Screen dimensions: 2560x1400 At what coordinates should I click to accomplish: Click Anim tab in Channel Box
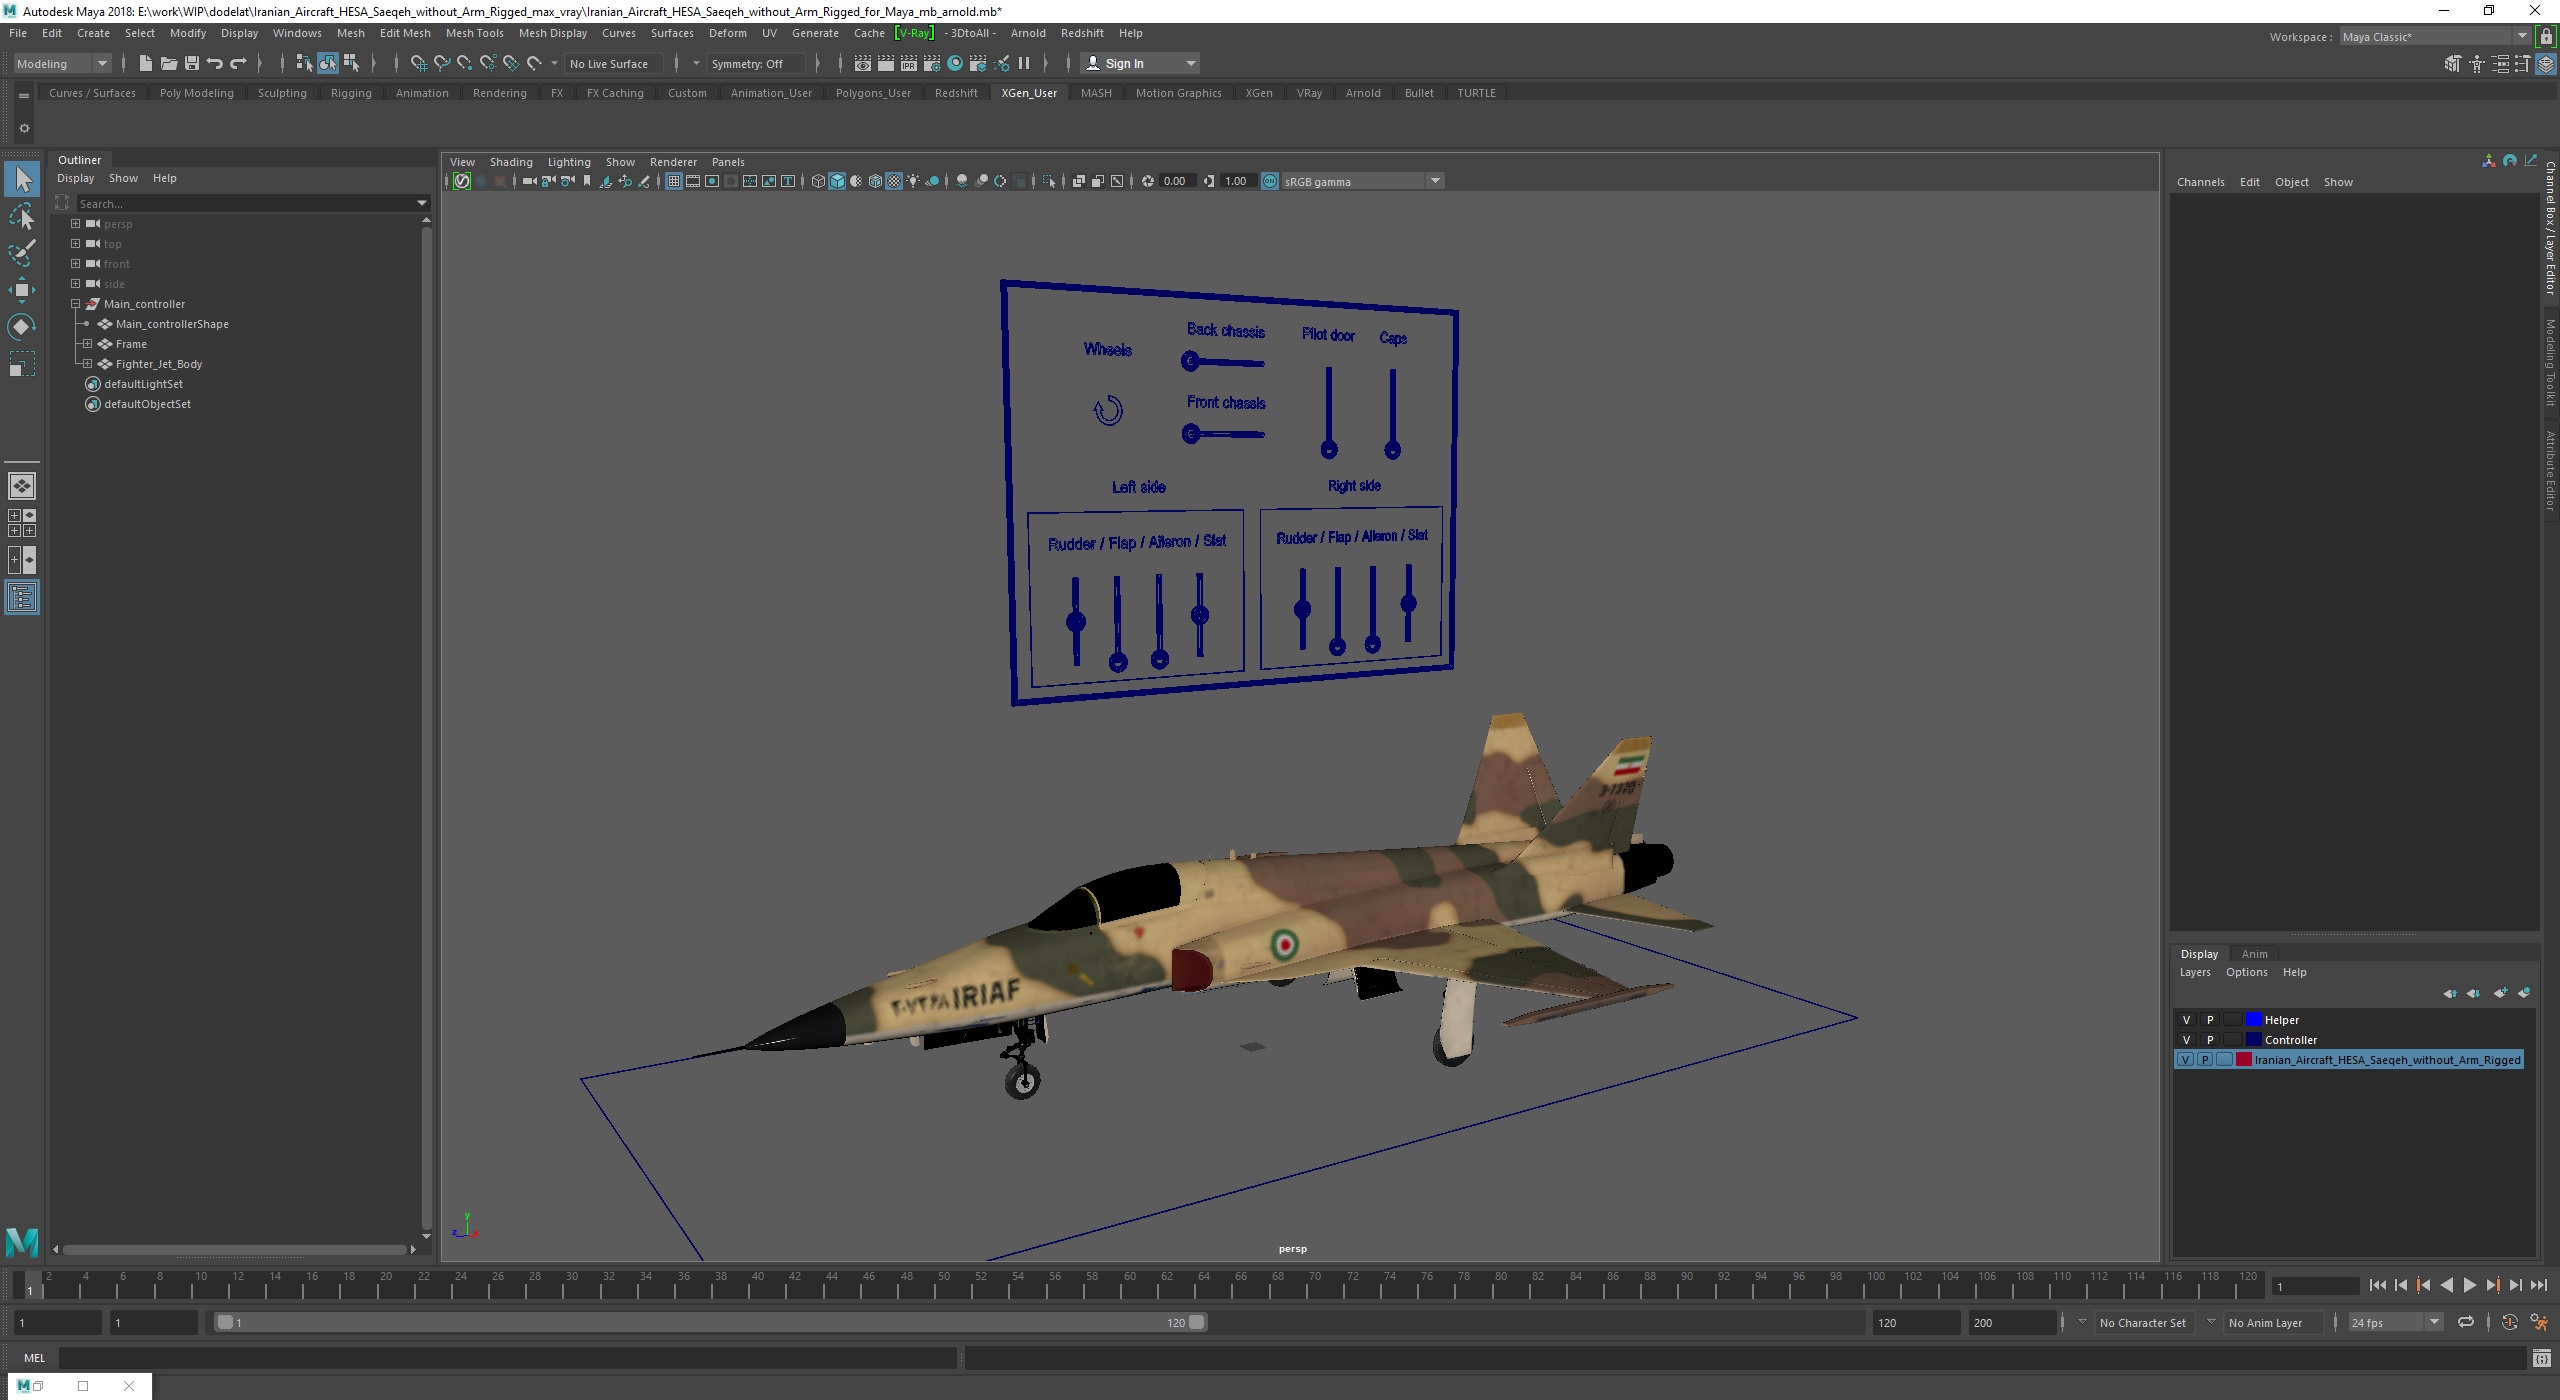(2255, 953)
